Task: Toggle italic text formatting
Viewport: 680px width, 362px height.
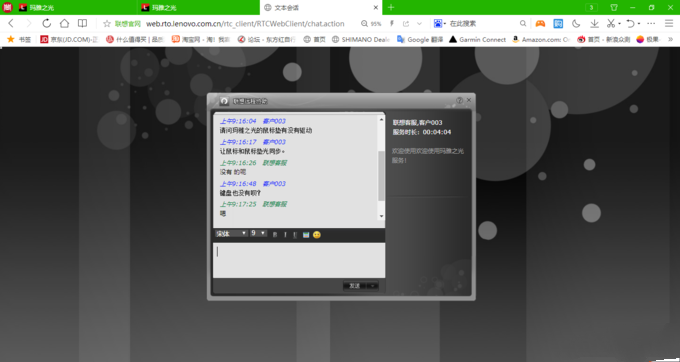Action: [285, 235]
